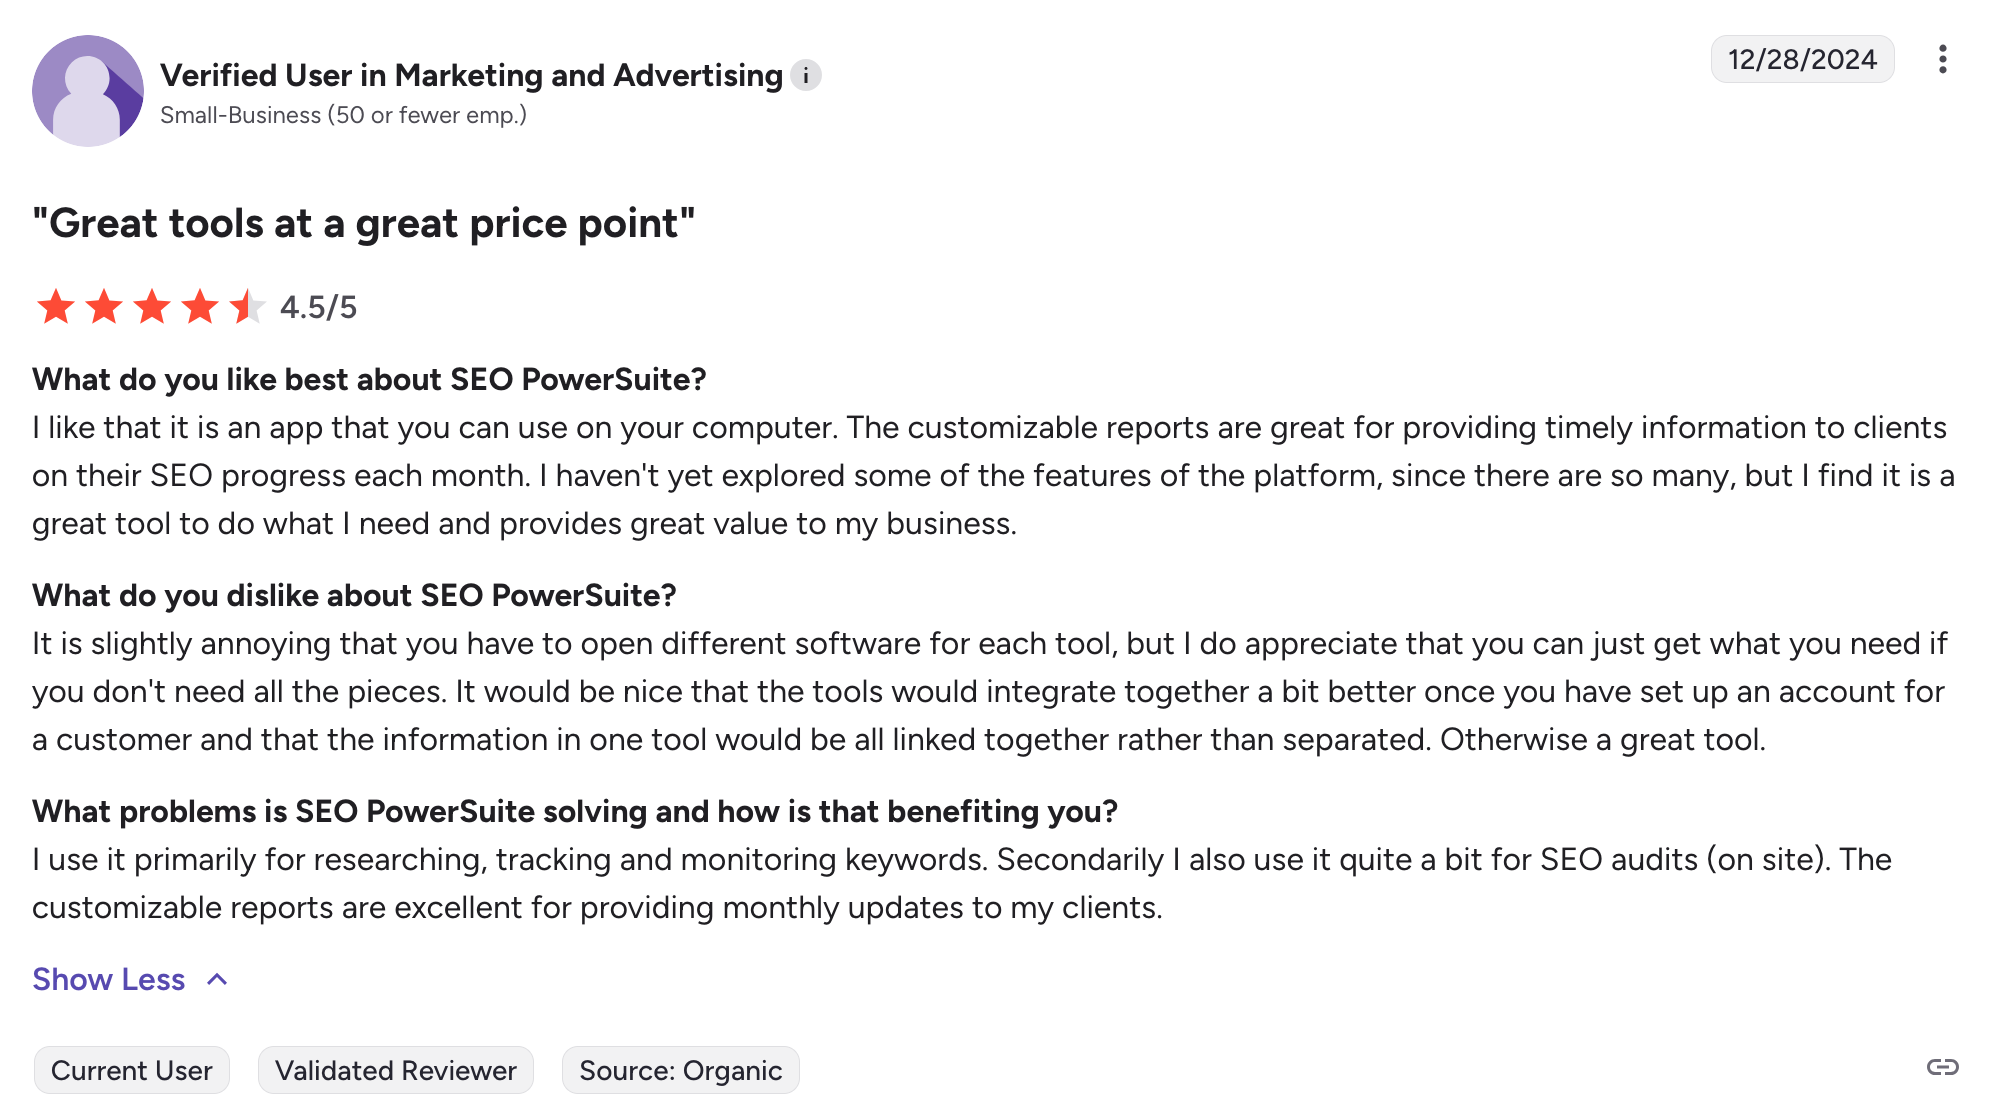The width and height of the screenshot is (2010, 1116).
Task: Click the Source: Organic tag
Action: pos(680,1071)
